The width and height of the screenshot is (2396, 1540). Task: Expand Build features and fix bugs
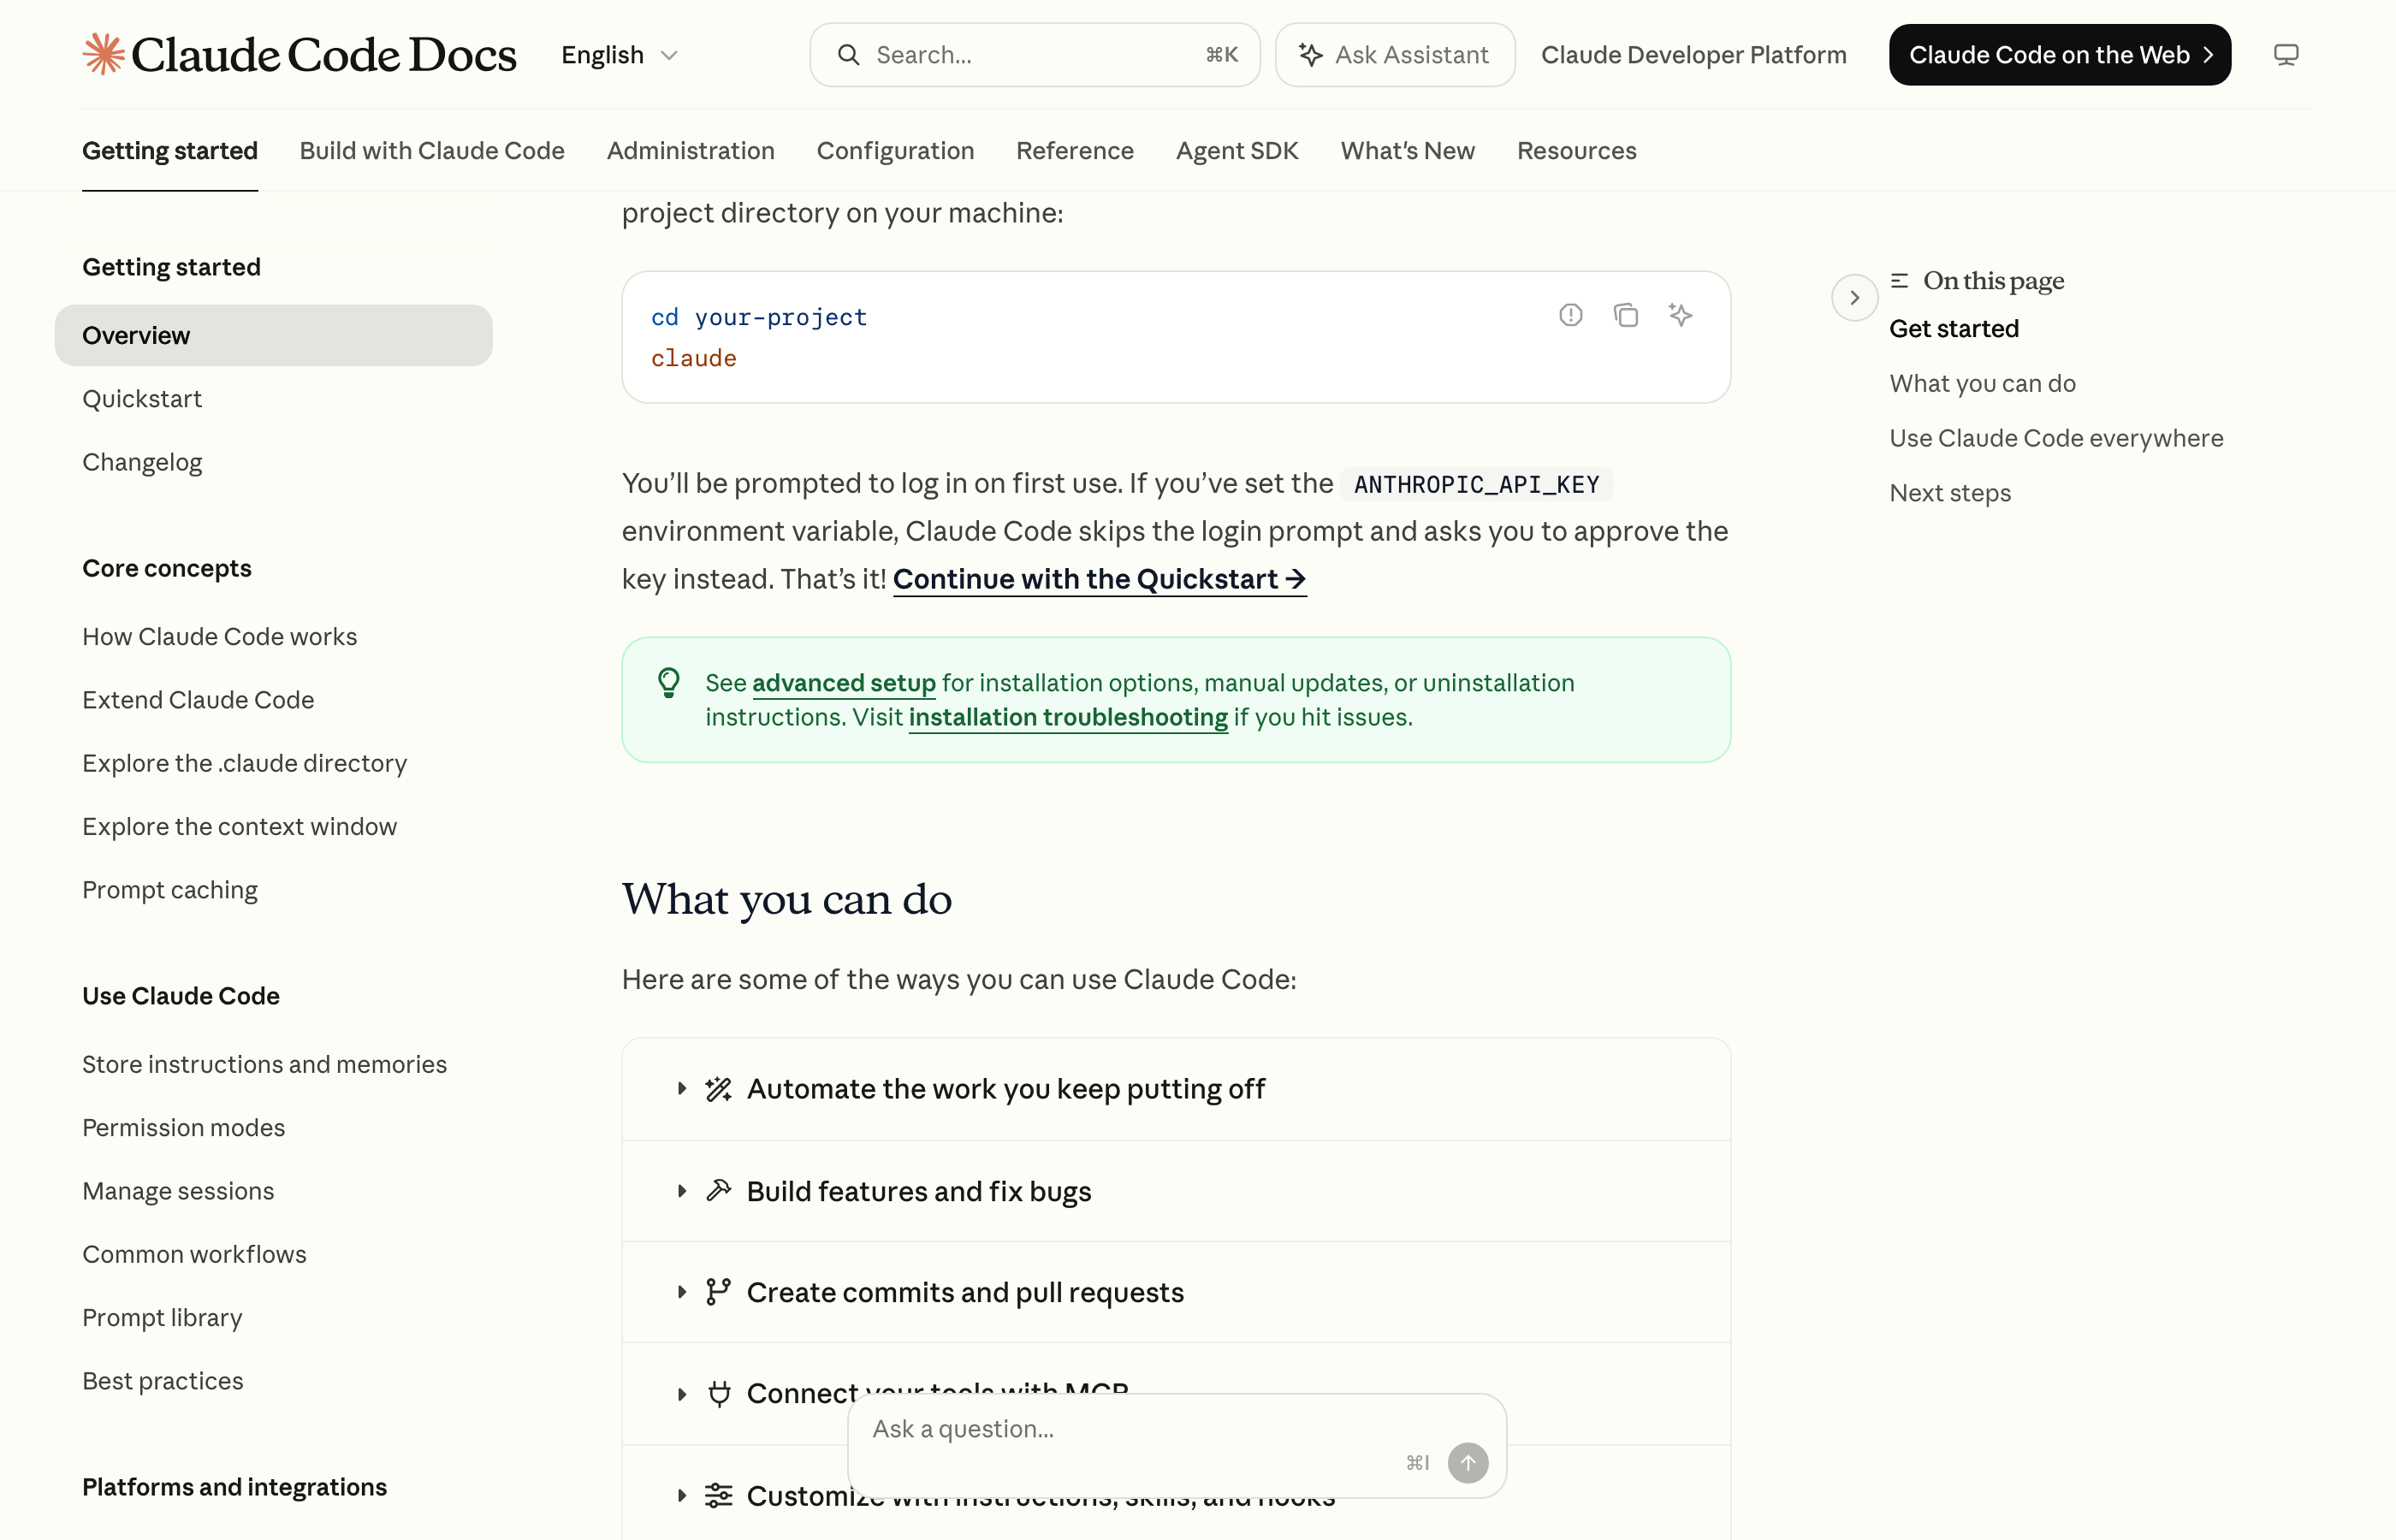coord(1175,1191)
